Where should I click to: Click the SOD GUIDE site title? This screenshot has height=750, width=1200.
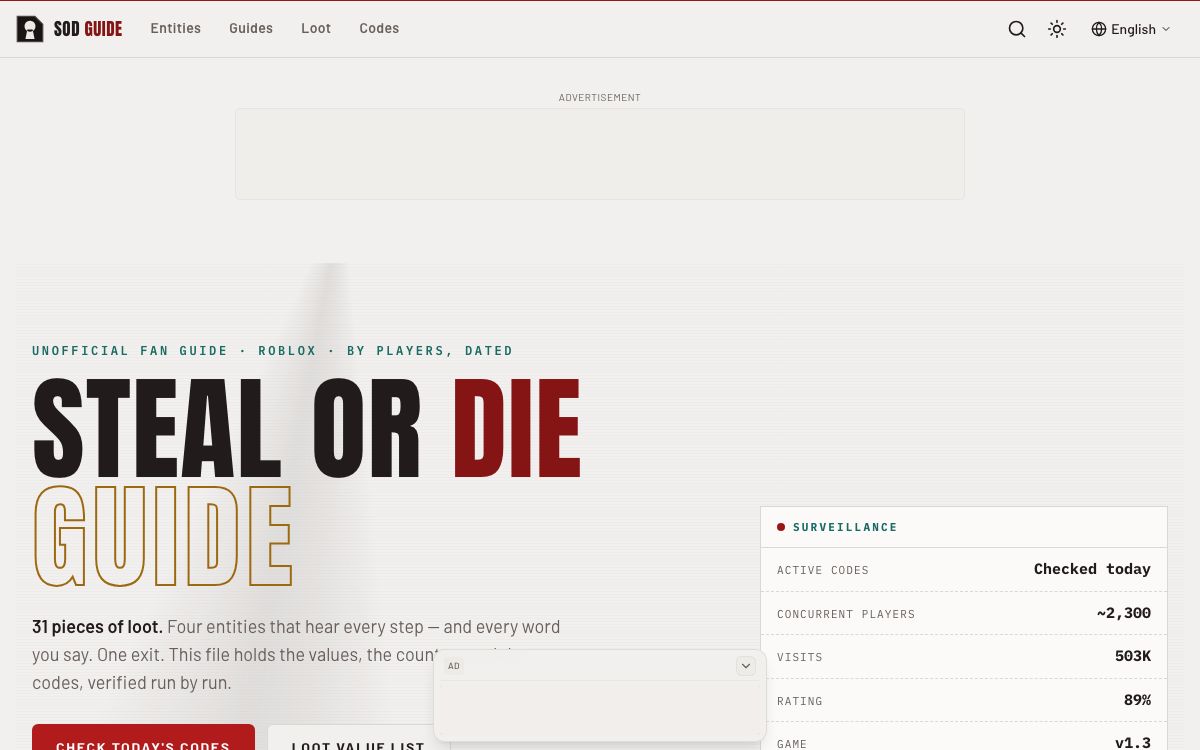(x=88, y=29)
